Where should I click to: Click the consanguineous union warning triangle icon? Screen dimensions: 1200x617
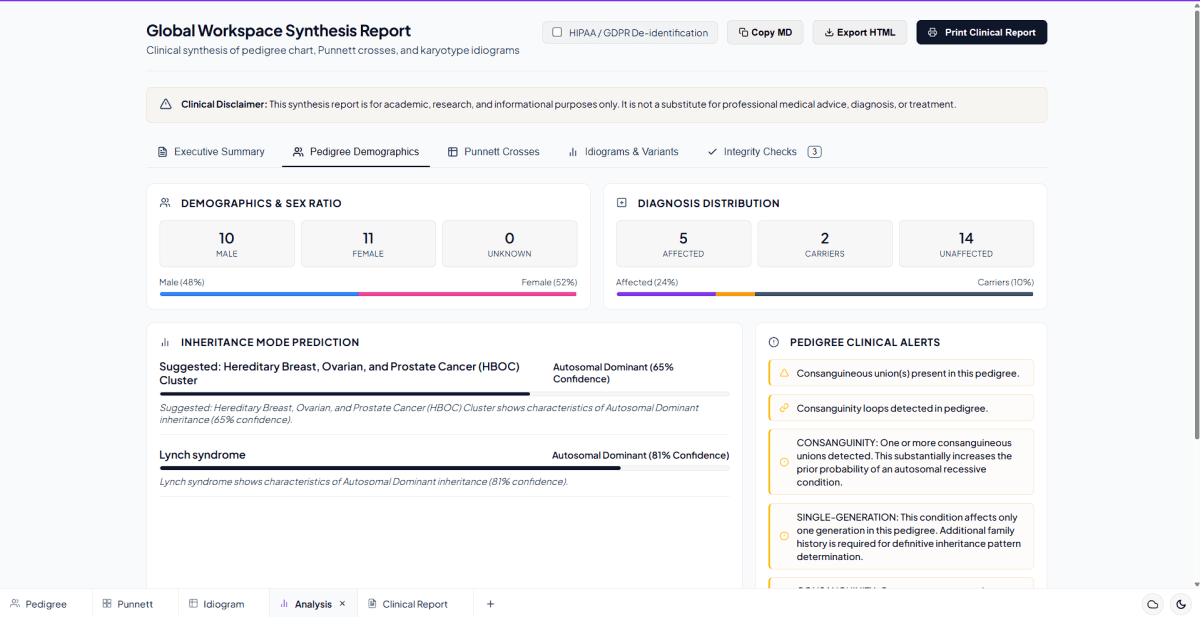(784, 373)
